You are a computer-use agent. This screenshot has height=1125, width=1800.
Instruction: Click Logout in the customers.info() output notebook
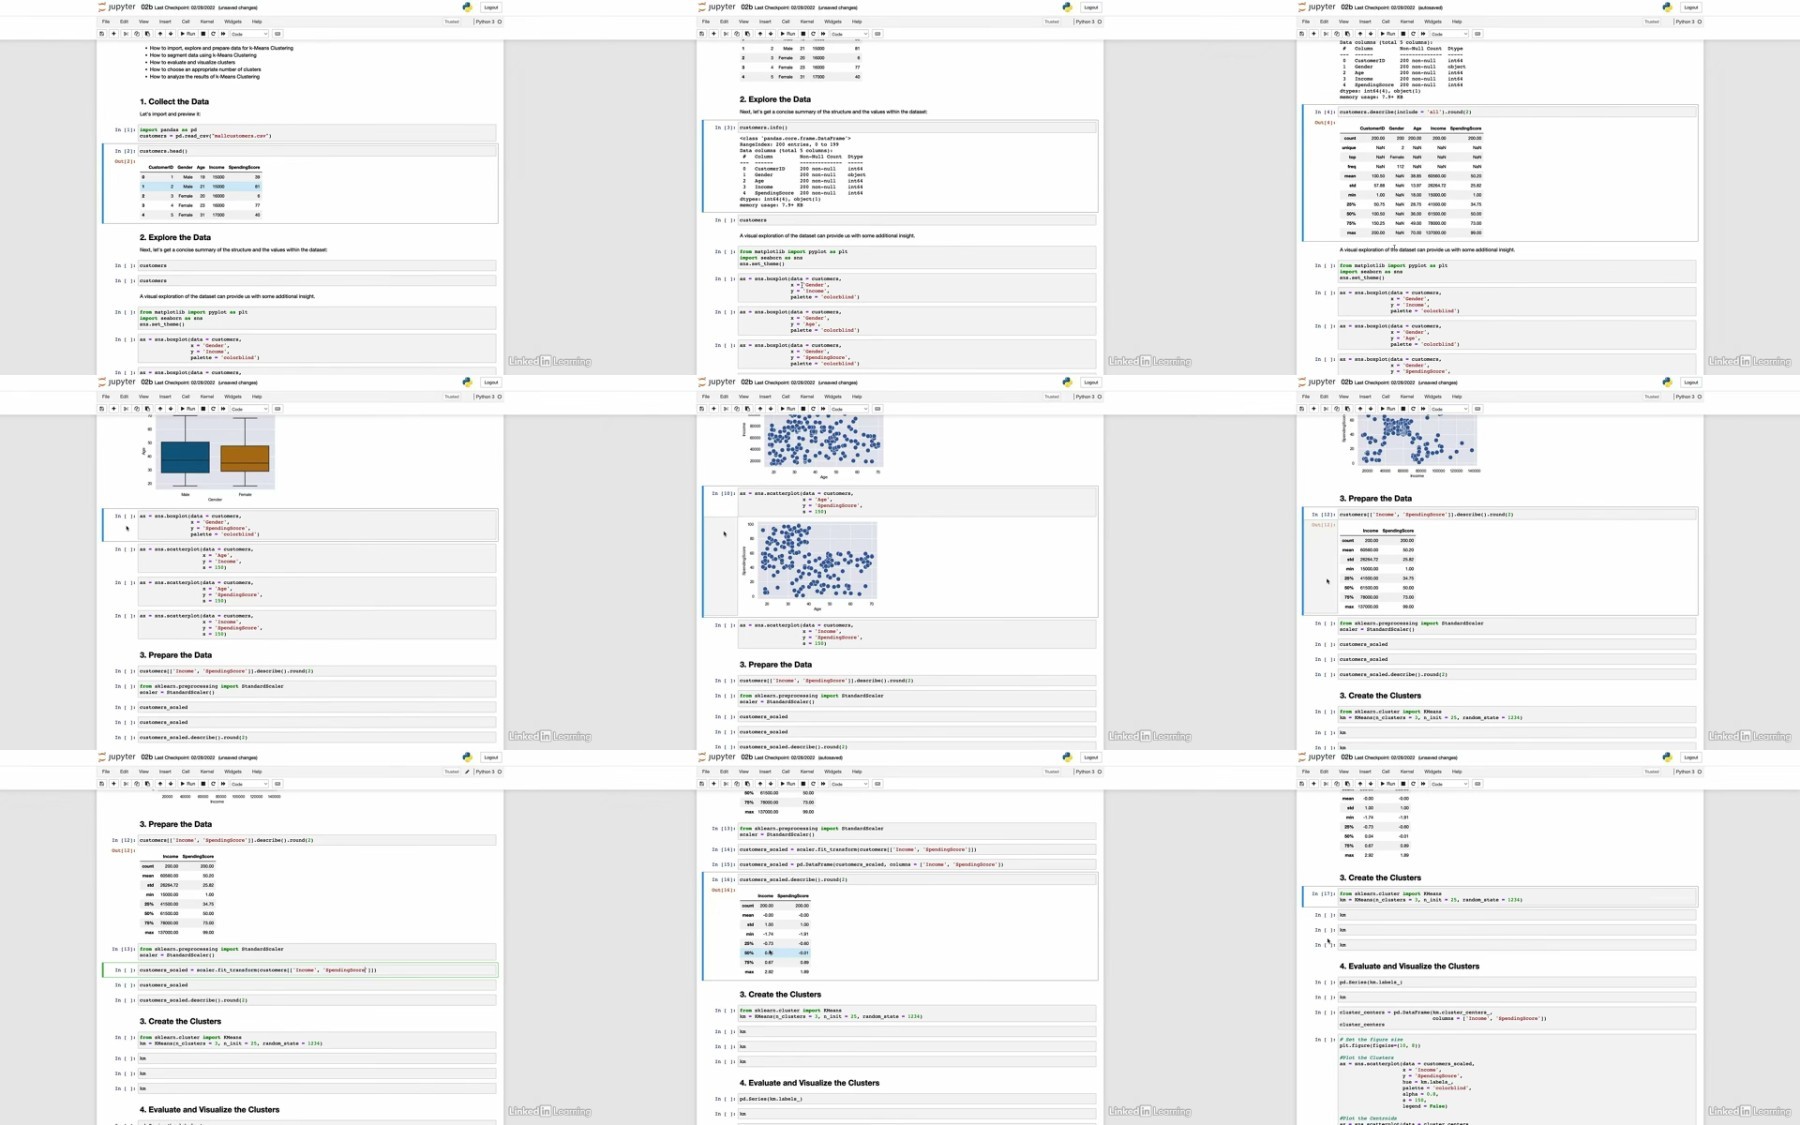(x=1091, y=7)
